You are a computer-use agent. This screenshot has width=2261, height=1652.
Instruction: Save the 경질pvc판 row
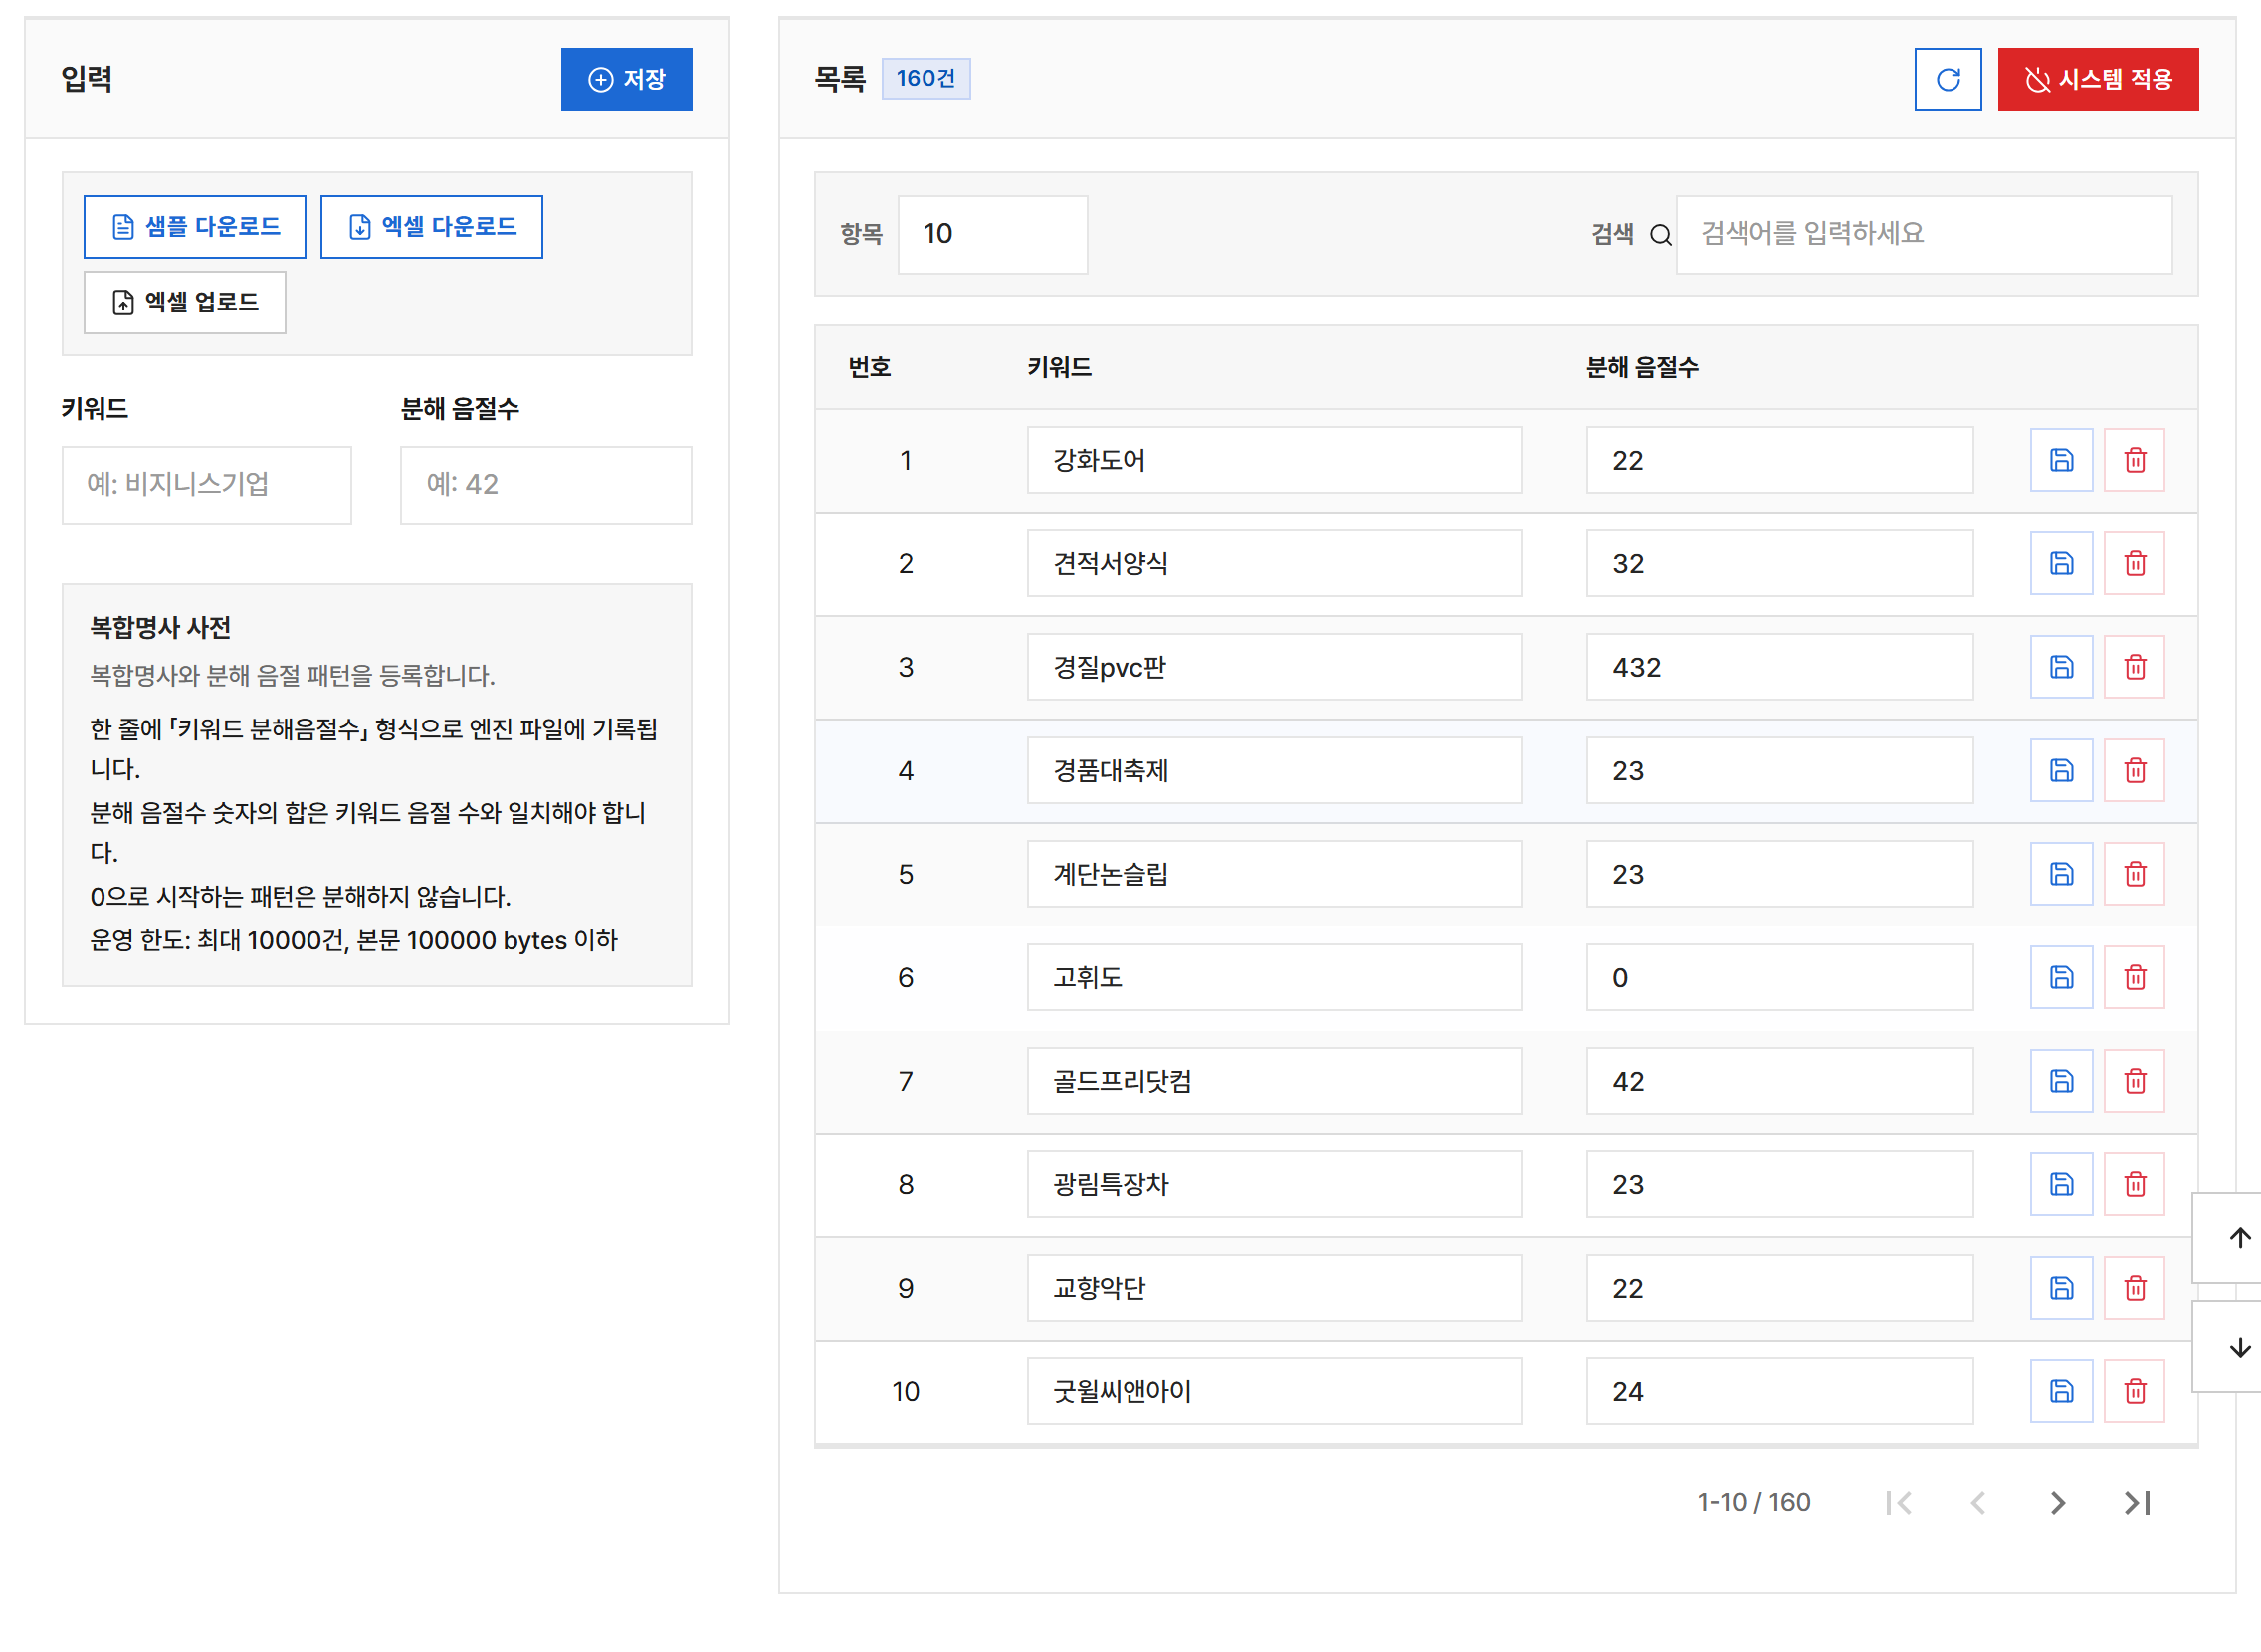tap(2061, 667)
